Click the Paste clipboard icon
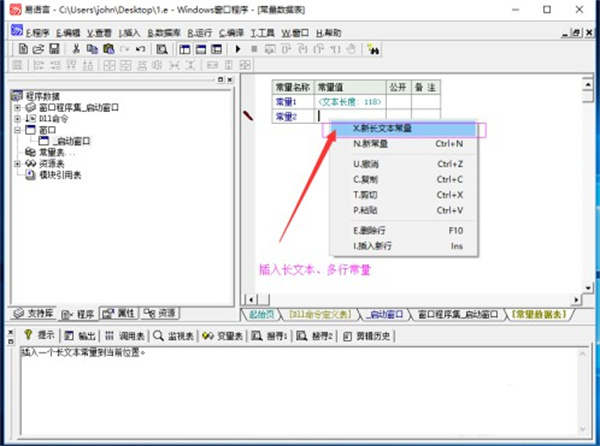The width and height of the screenshot is (600, 446). point(109,49)
